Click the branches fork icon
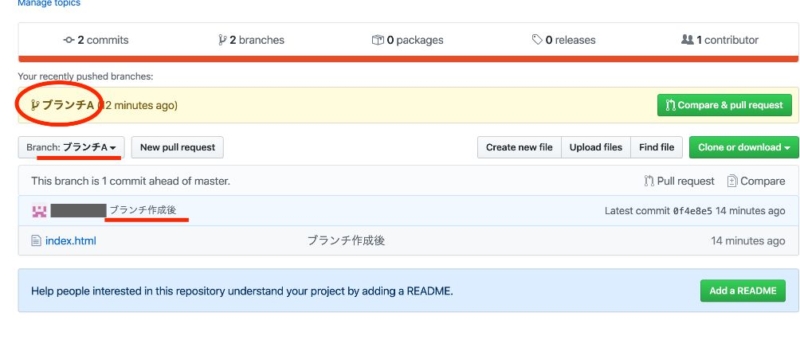Viewport: 800px width, 363px height. click(222, 40)
